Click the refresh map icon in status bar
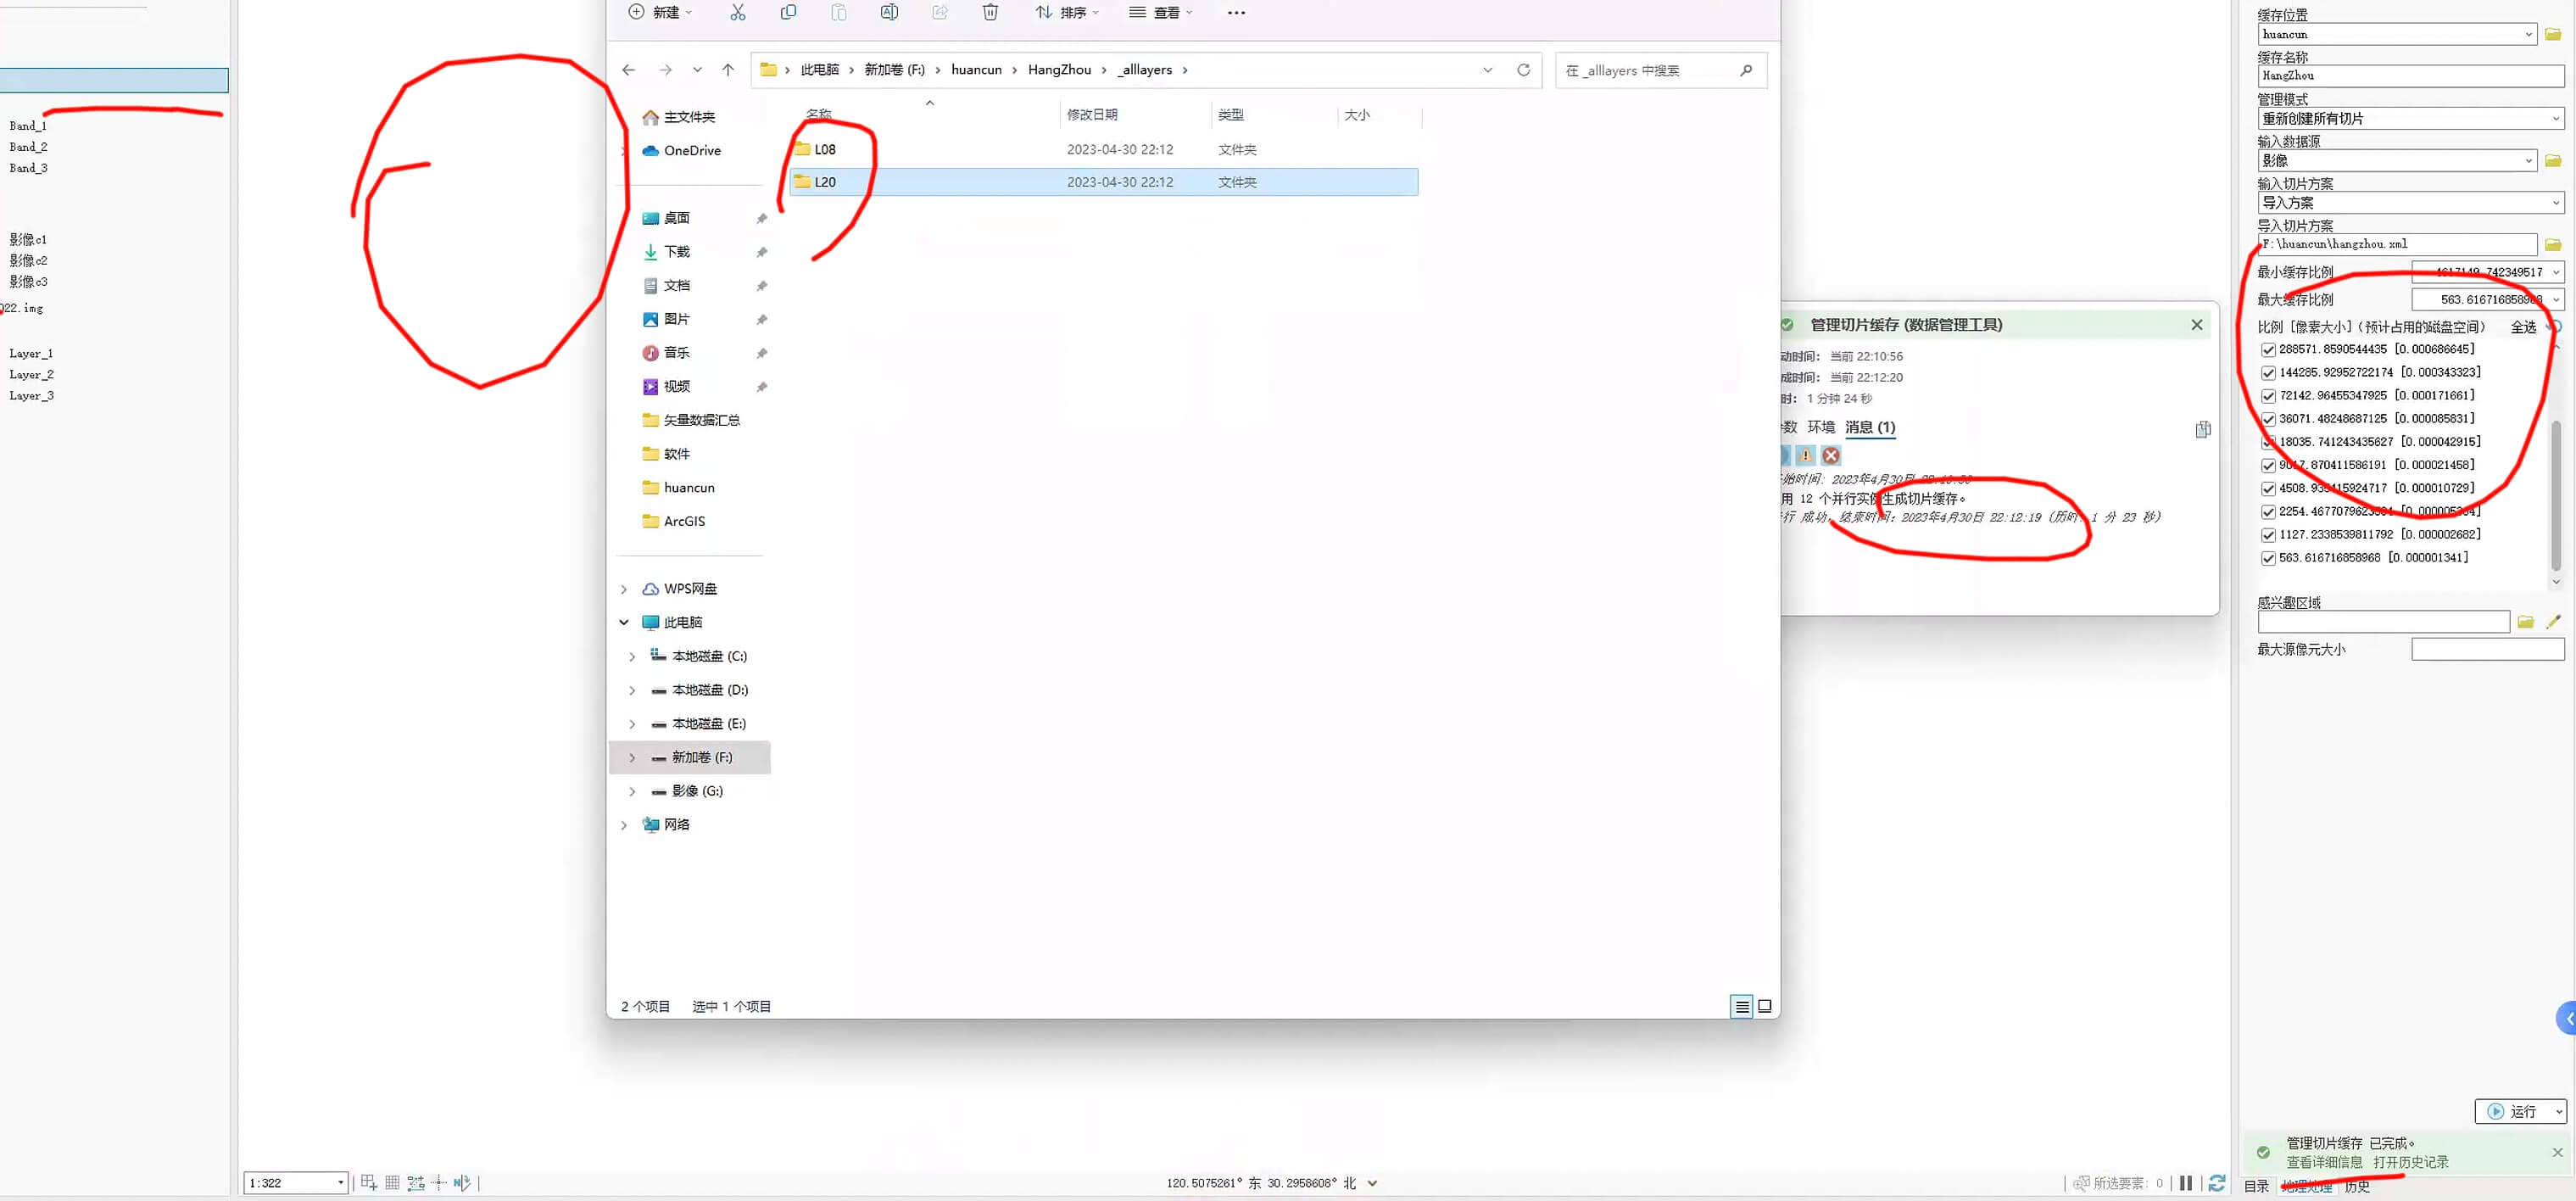The height and width of the screenshot is (1201, 2576). click(2216, 1183)
